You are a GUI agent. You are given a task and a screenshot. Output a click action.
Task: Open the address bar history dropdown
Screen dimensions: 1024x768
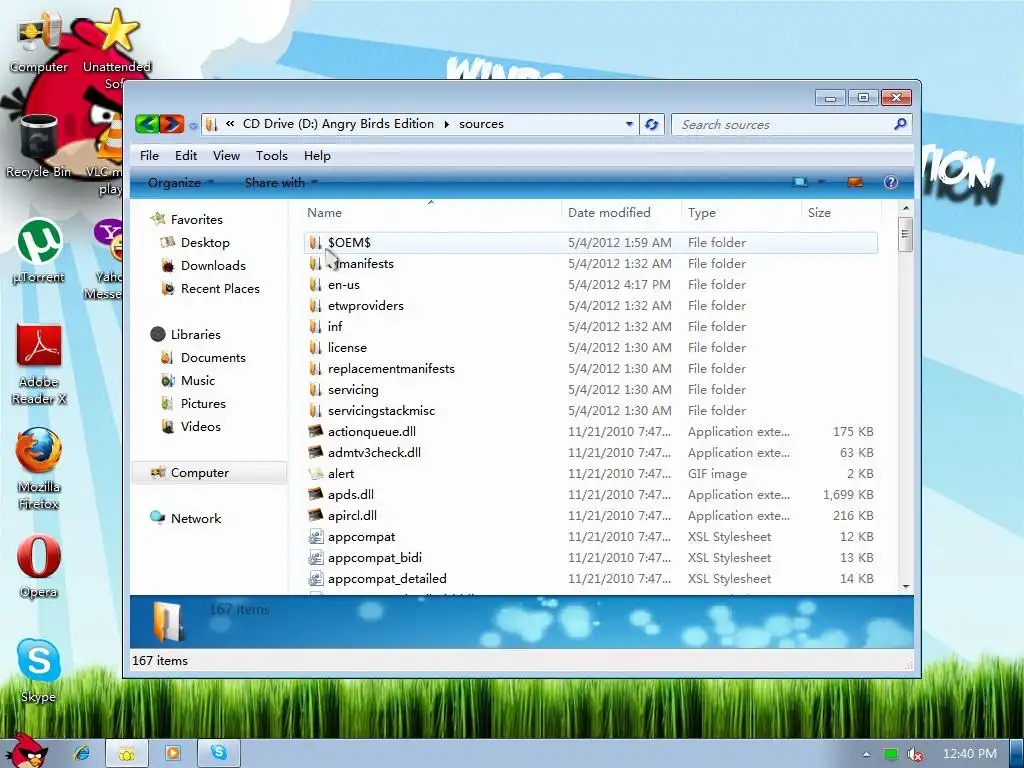click(629, 124)
